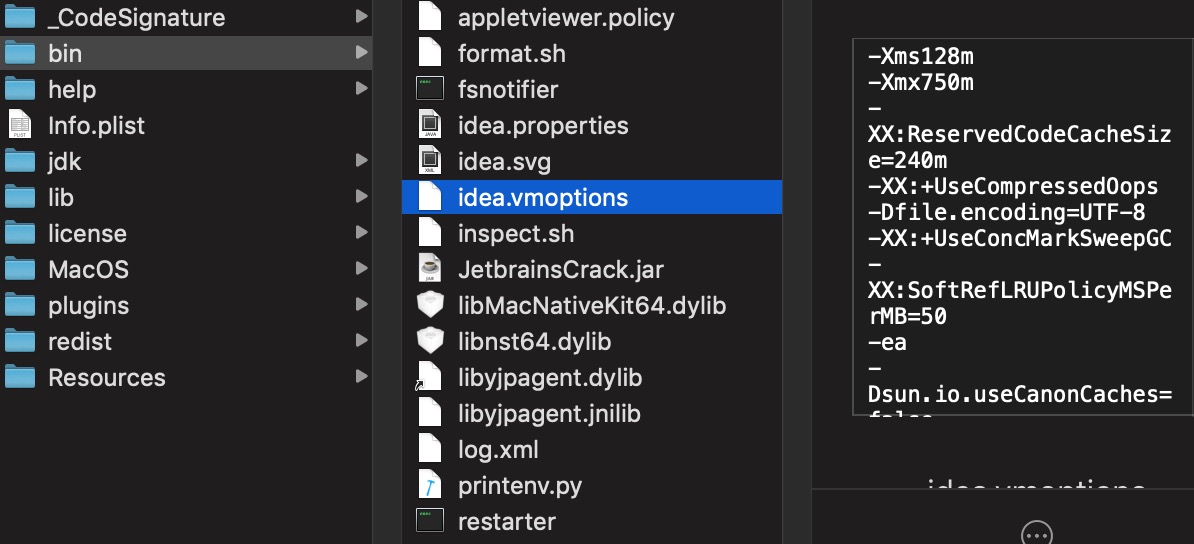1194x544 pixels.
Task: Select the JetbrainsCrack.jar file icon
Action: [x=429, y=269]
